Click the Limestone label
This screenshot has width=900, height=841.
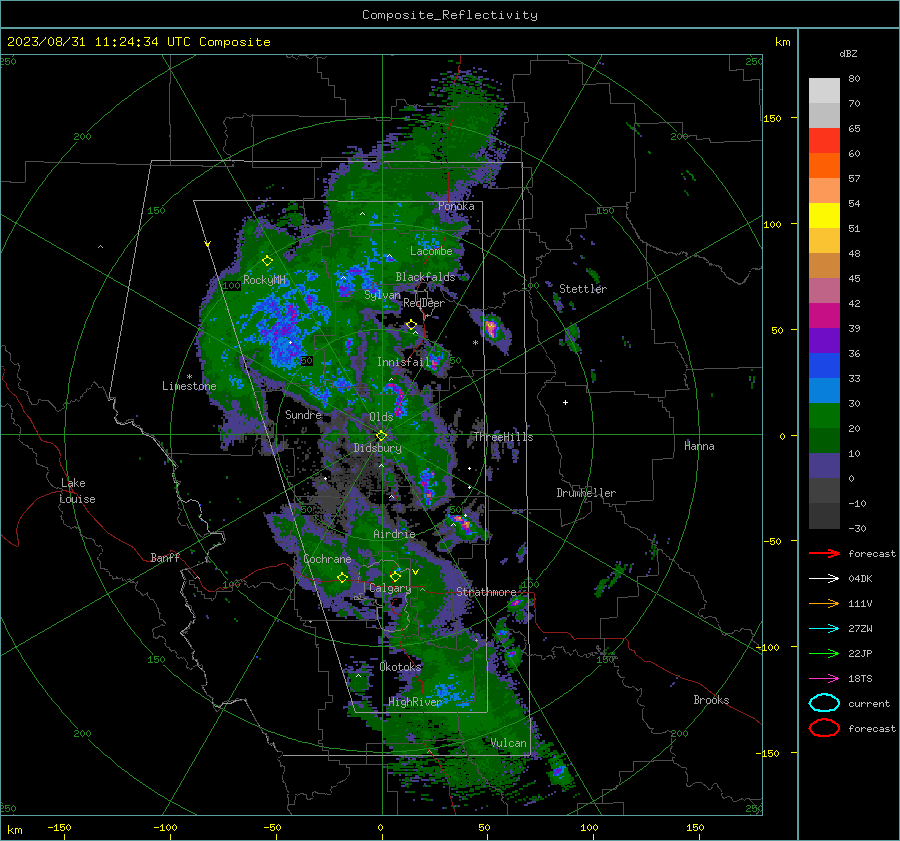click(189, 386)
